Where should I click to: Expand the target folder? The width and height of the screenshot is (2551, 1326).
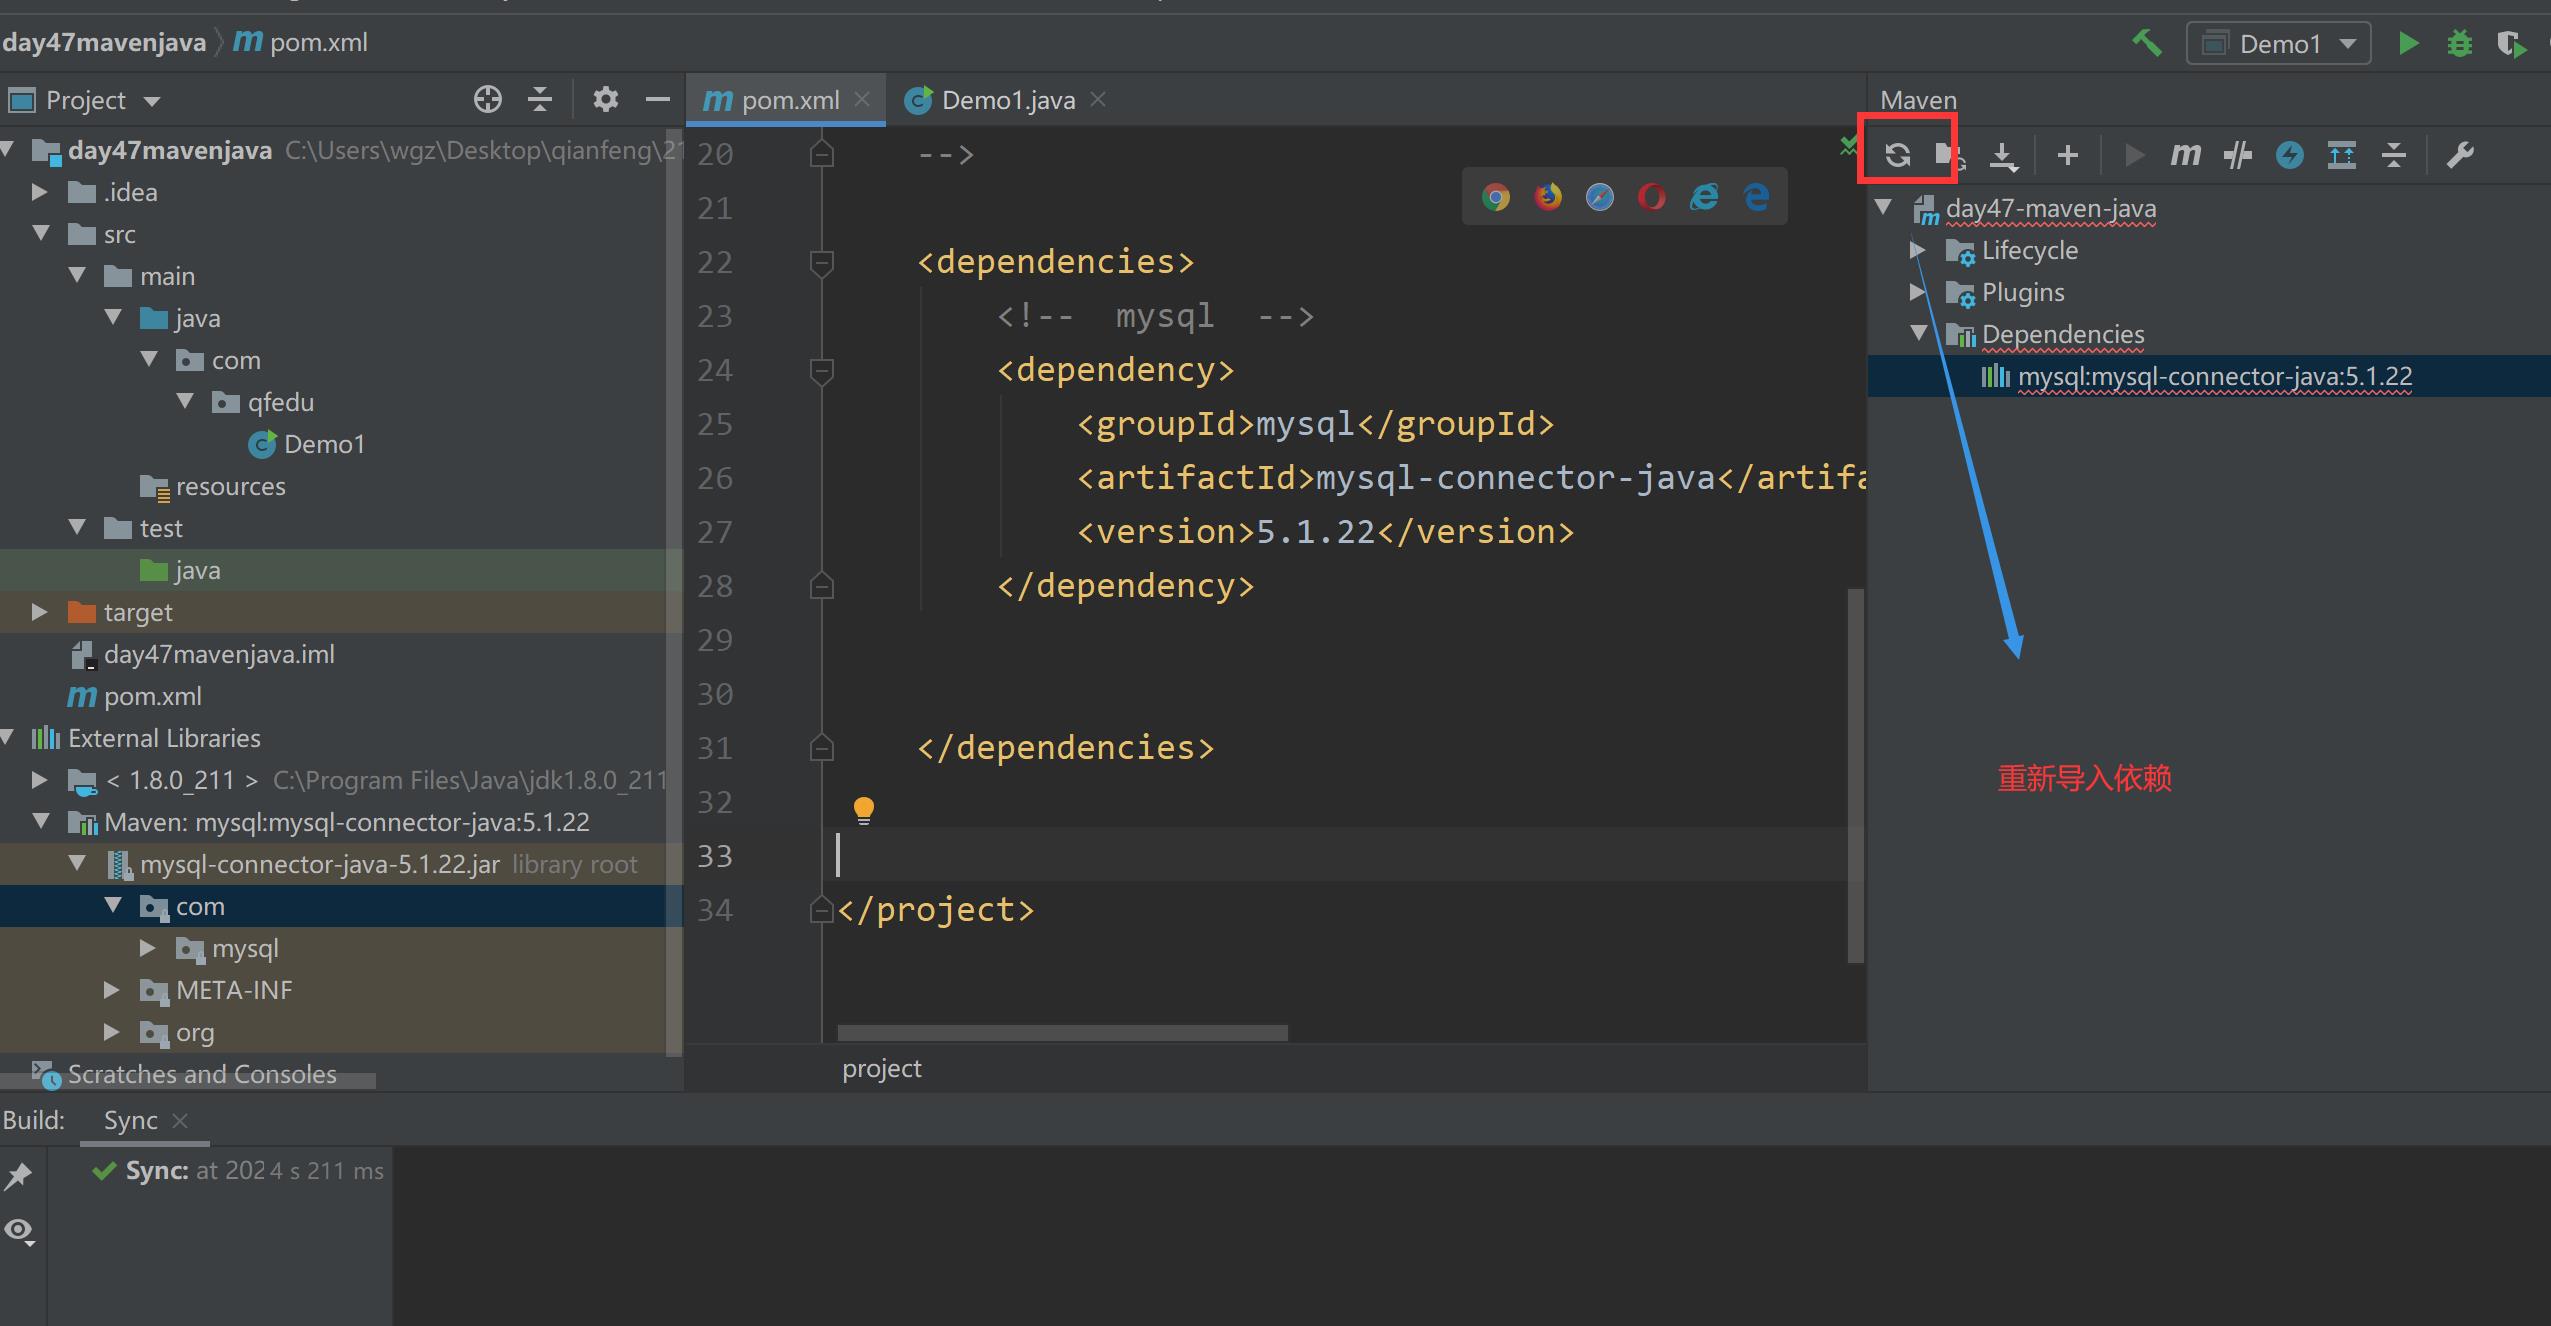(40, 611)
